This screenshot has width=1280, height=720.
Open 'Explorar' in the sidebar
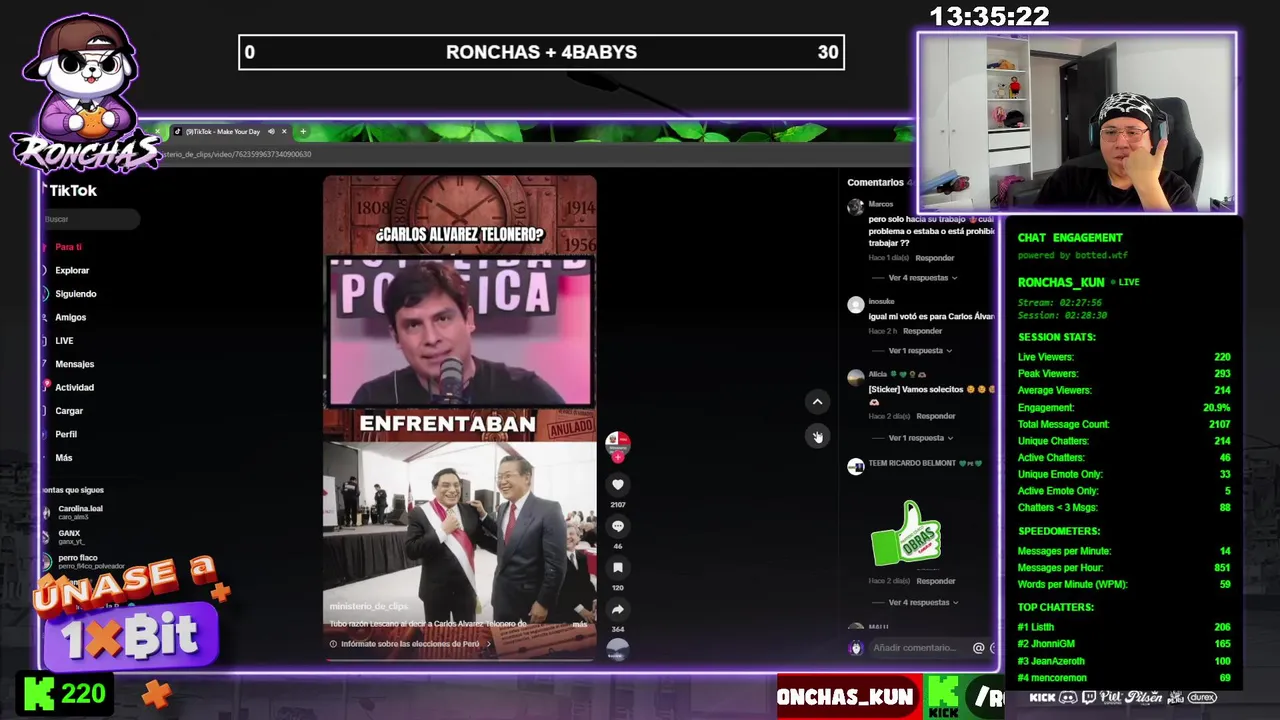(x=72, y=270)
